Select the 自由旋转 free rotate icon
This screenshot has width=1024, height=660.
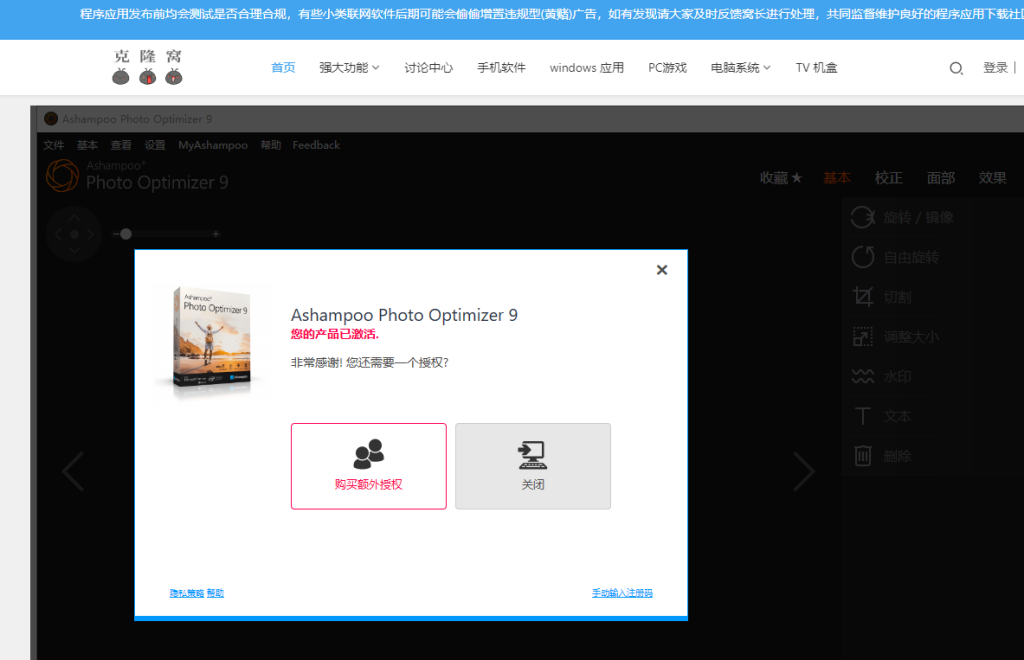coord(863,257)
